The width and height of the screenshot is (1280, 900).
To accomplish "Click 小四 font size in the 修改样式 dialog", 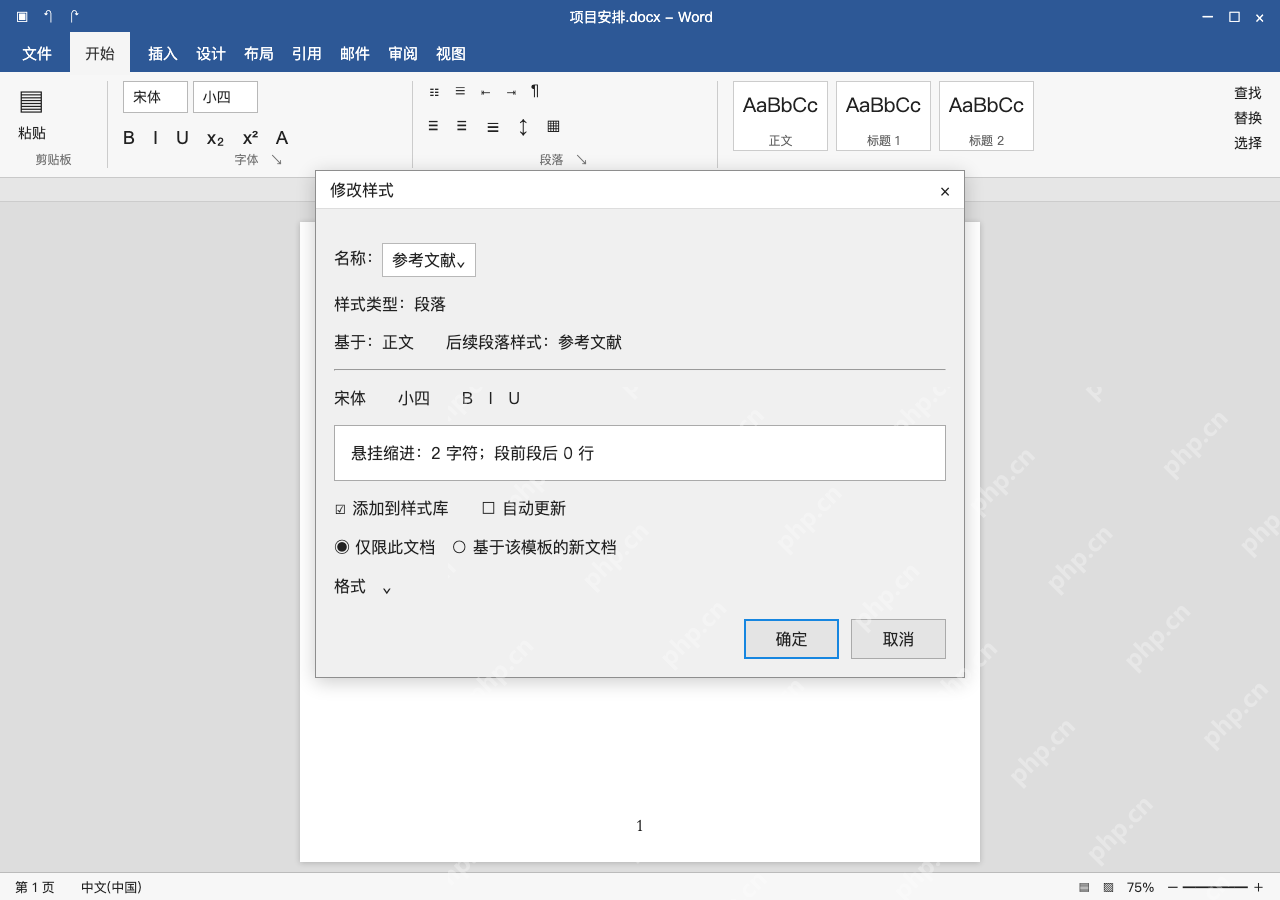I will coord(414,398).
